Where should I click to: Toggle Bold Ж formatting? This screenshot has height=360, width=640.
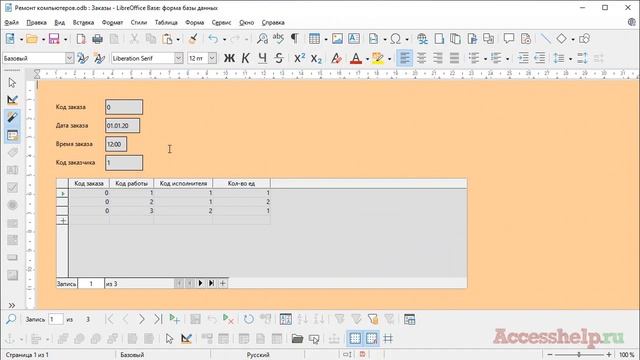coord(229,58)
